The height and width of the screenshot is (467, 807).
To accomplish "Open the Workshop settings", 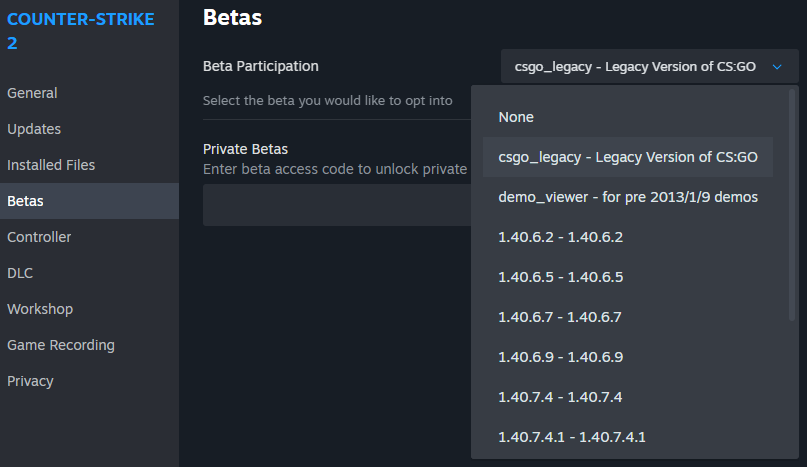I will click(x=40, y=309).
